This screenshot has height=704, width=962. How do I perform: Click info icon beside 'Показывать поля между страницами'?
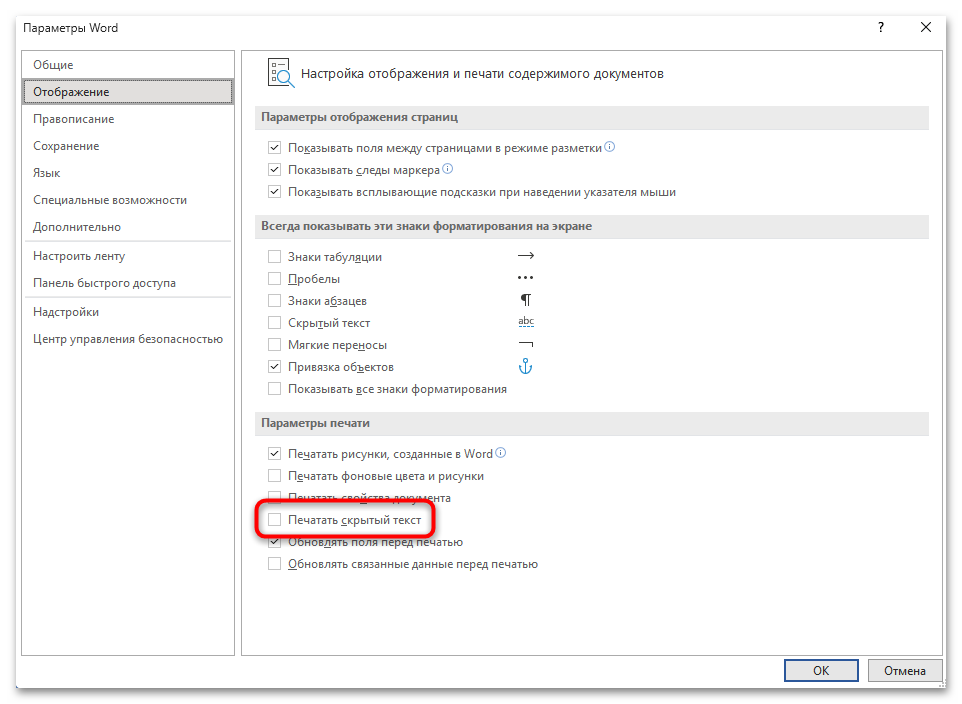[x=610, y=147]
